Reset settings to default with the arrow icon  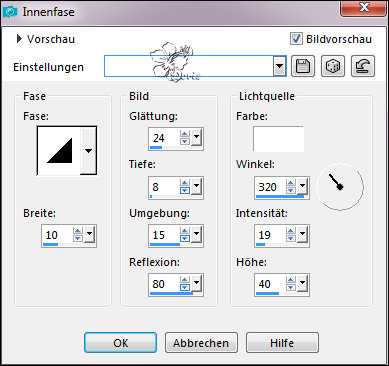363,66
